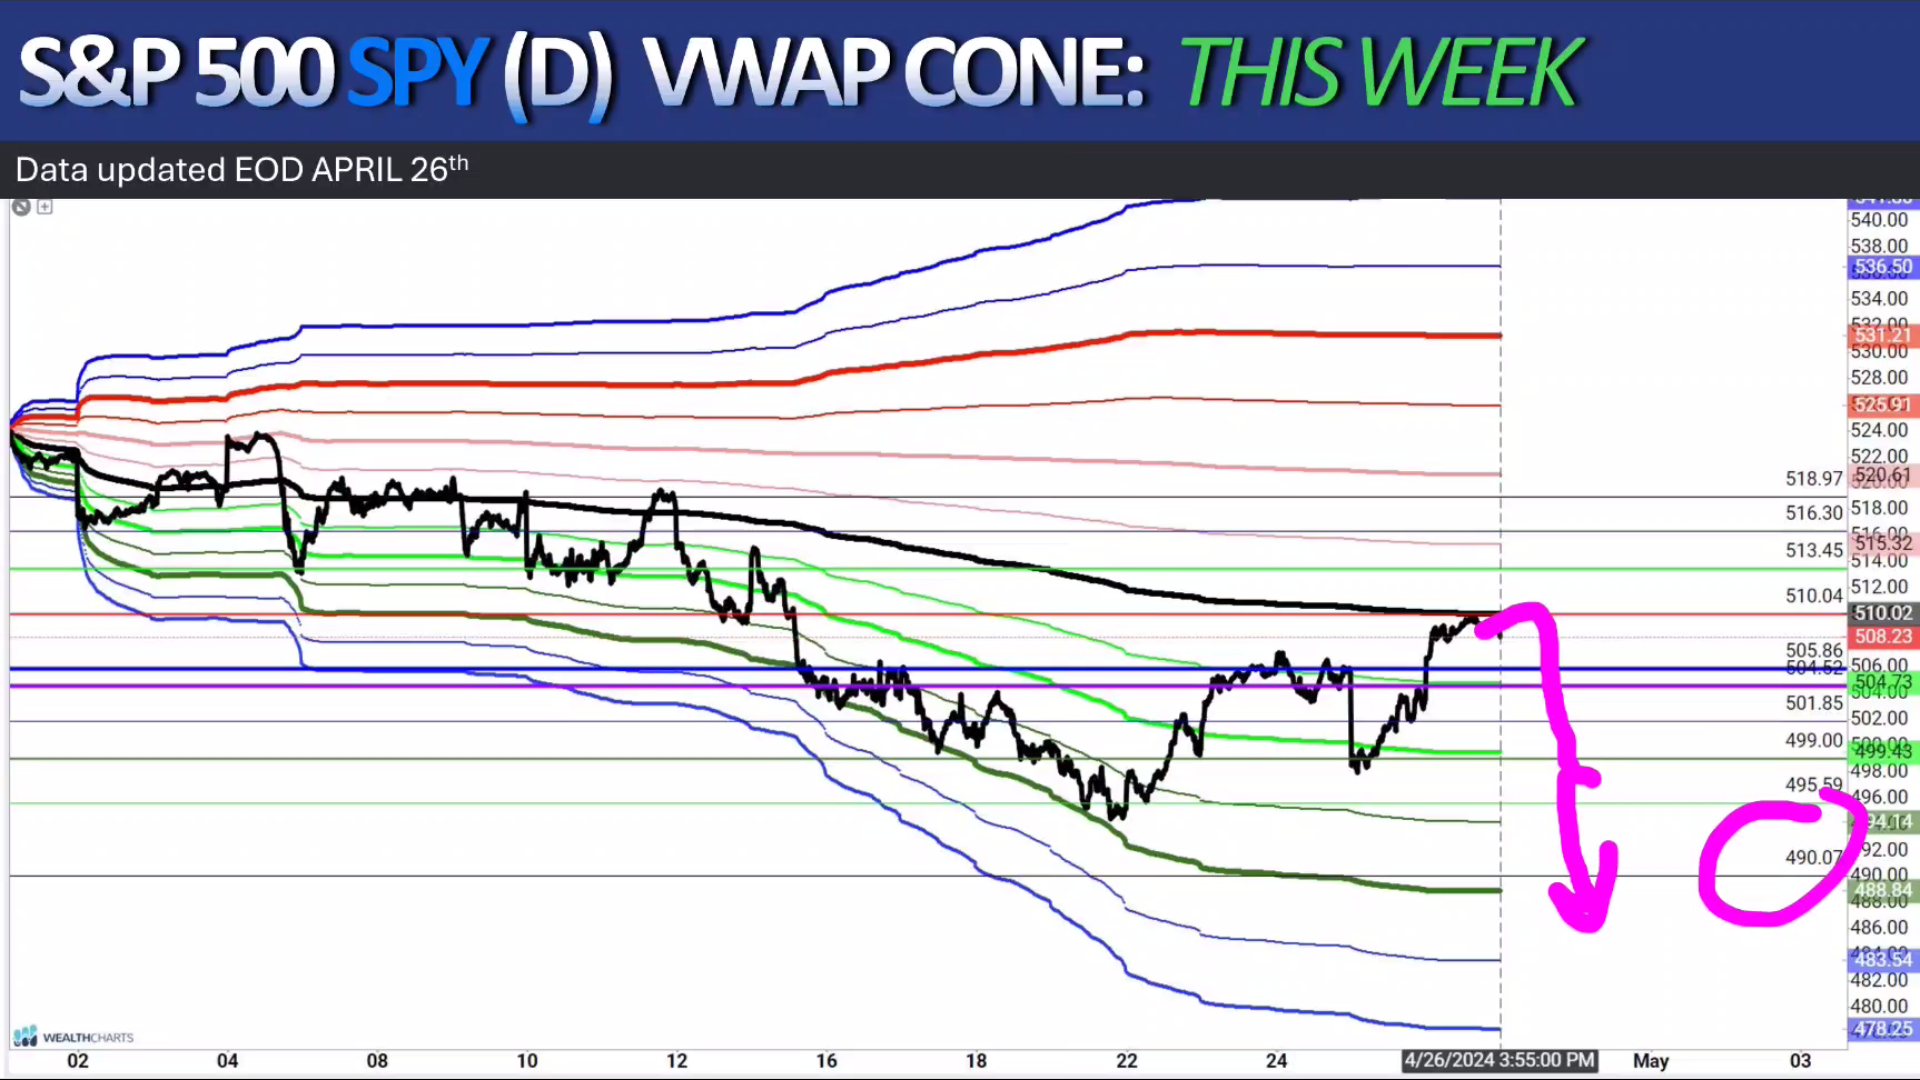The image size is (1920, 1080).
Task: Click date 12 on the time axis
Action: (x=677, y=1060)
